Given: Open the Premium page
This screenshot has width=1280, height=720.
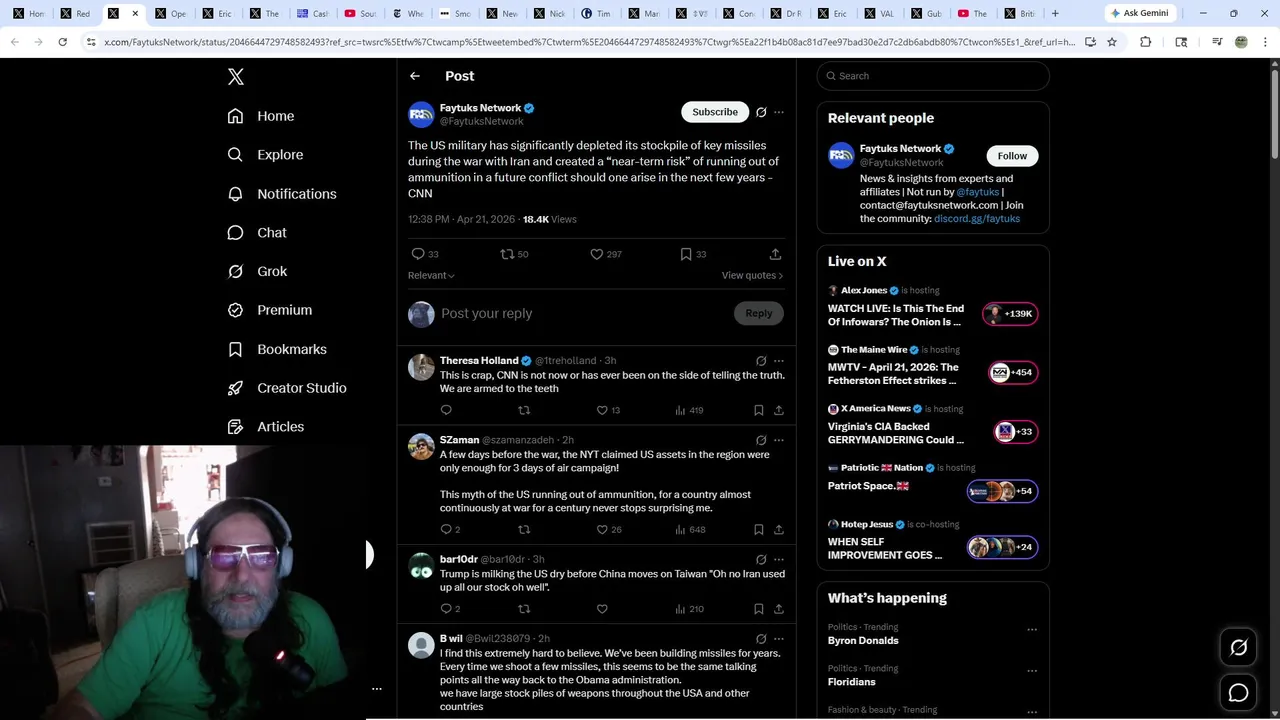Looking at the screenshot, I should 269,310.
